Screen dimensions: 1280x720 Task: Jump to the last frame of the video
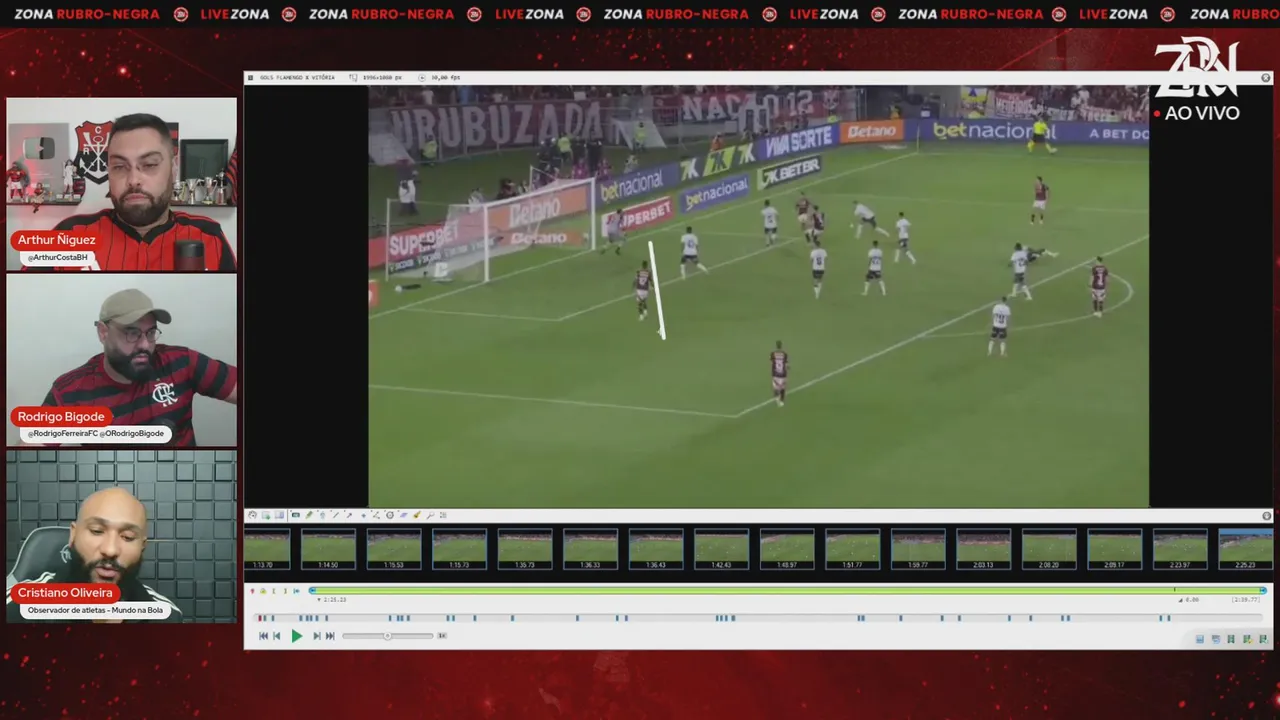tap(330, 636)
